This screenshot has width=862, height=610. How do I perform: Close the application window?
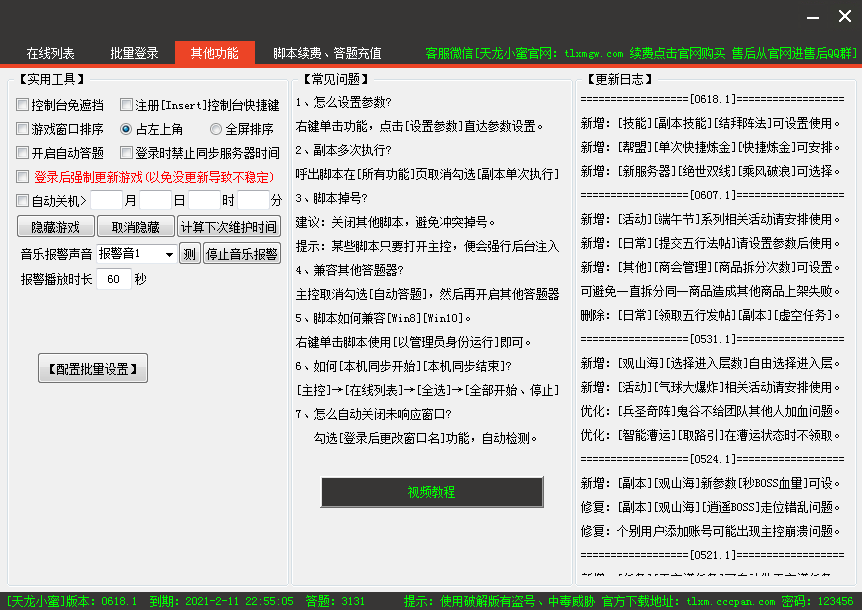click(x=845, y=16)
